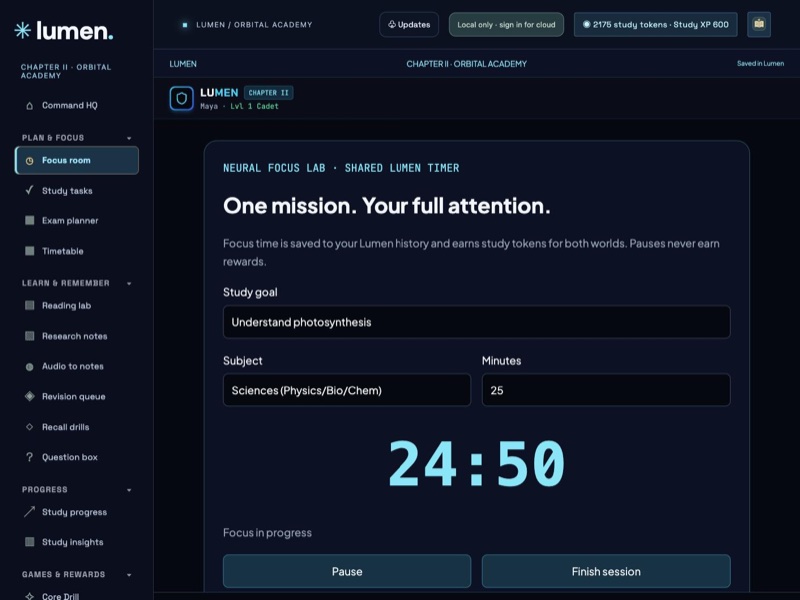This screenshot has height=600, width=800.
Task: Open the Exam planner page
Action: tap(77, 220)
